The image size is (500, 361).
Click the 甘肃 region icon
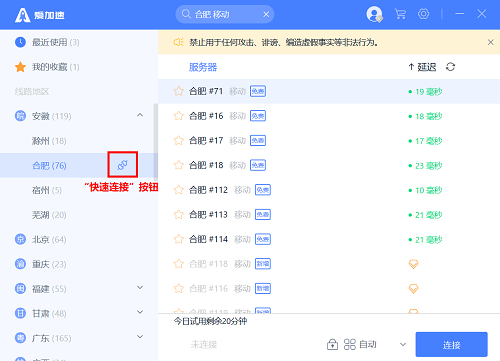(x=20, y=313)
